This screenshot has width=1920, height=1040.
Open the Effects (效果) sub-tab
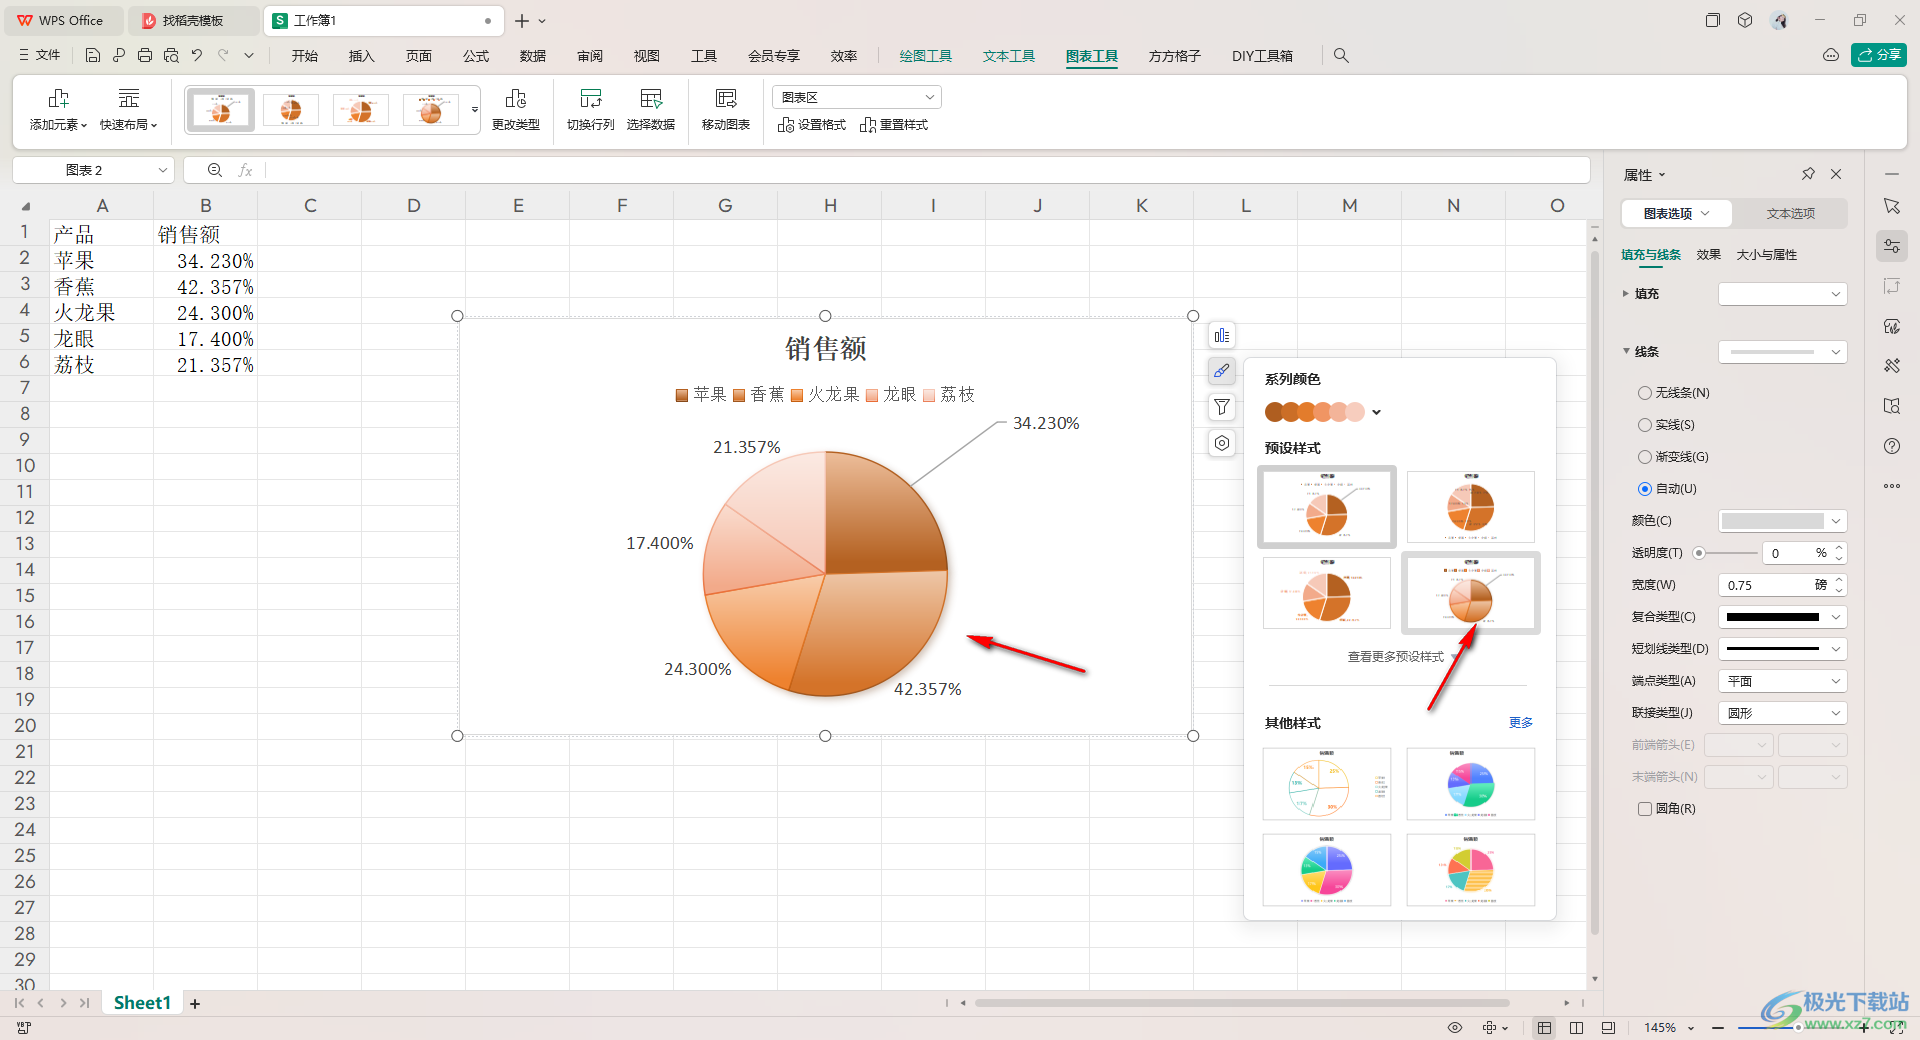1708,255
